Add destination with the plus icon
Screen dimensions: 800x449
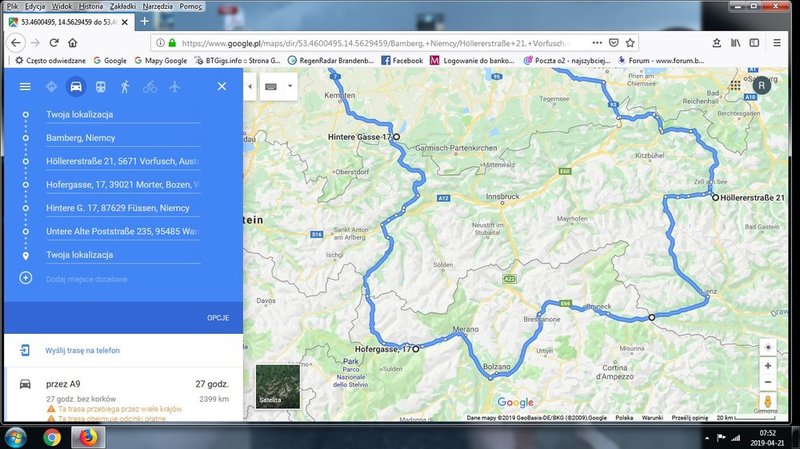[x=26, y=277]
